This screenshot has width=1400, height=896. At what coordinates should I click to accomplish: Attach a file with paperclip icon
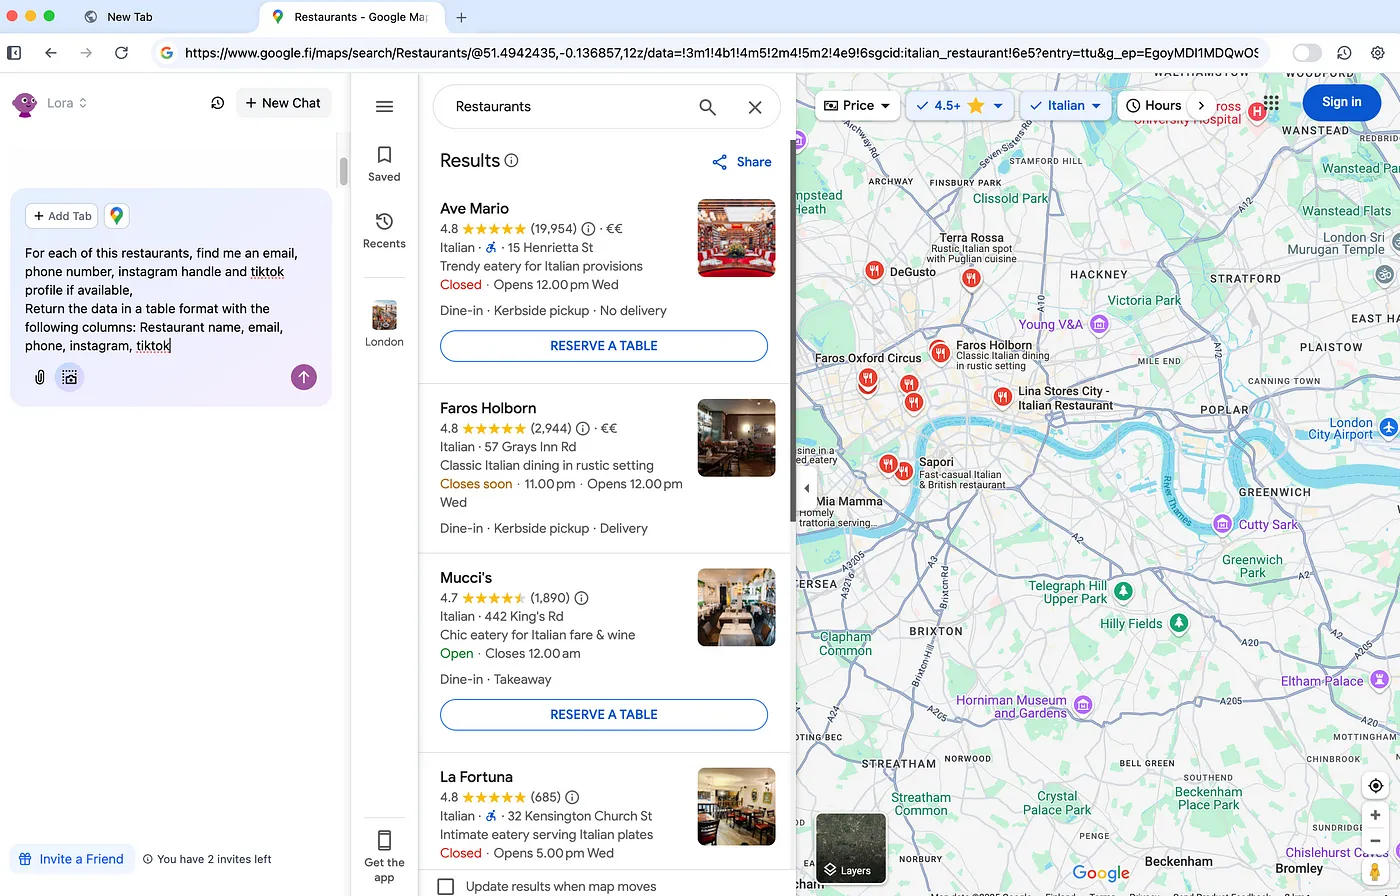click(x=40, y=378)
